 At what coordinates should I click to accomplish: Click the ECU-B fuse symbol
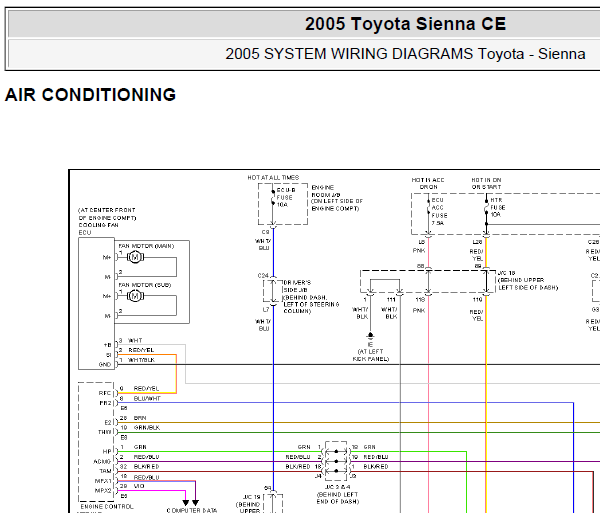[x=273, y=197]
